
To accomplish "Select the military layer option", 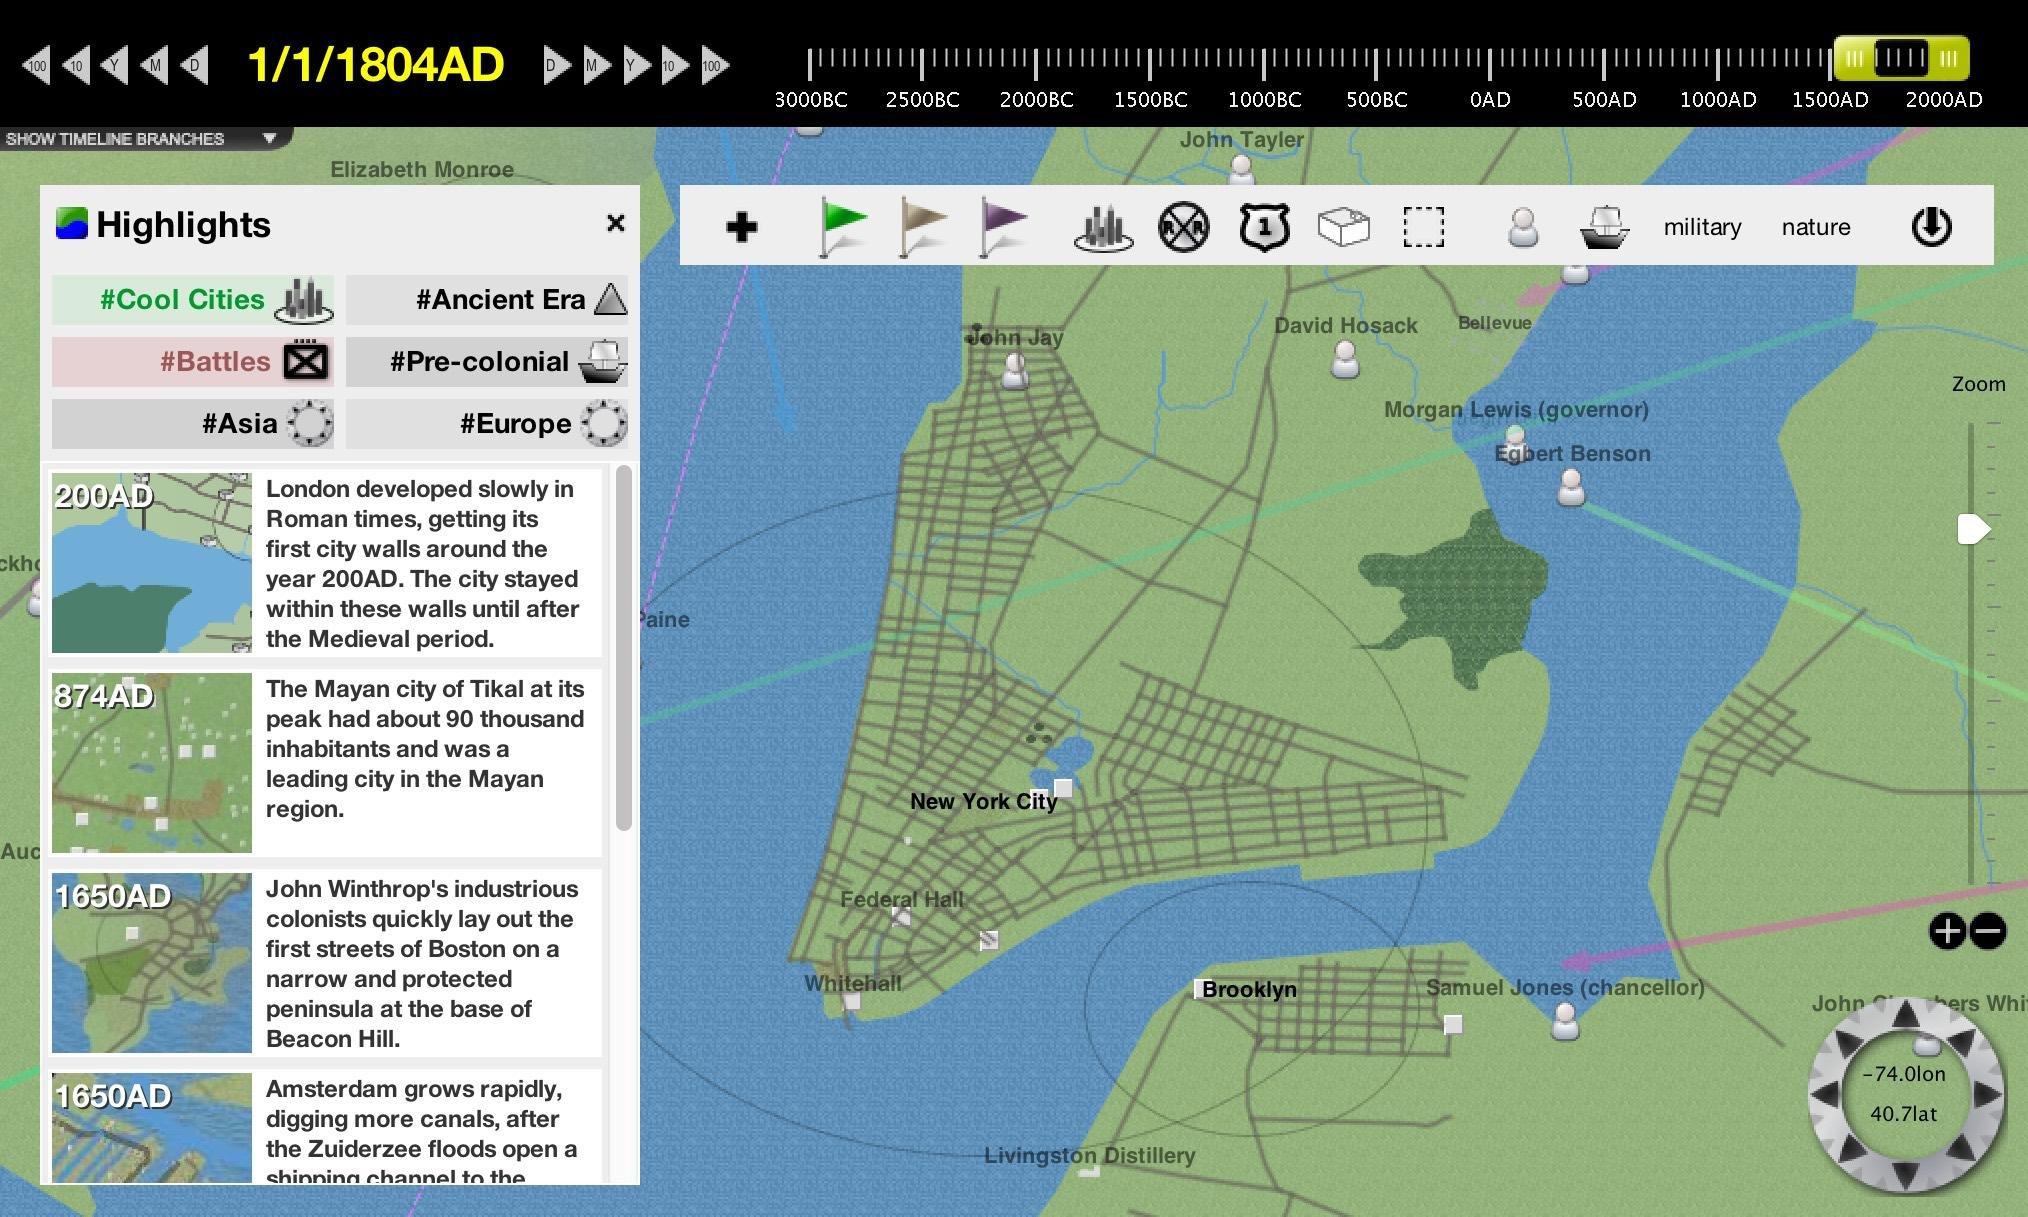I will coord(1702,227).
